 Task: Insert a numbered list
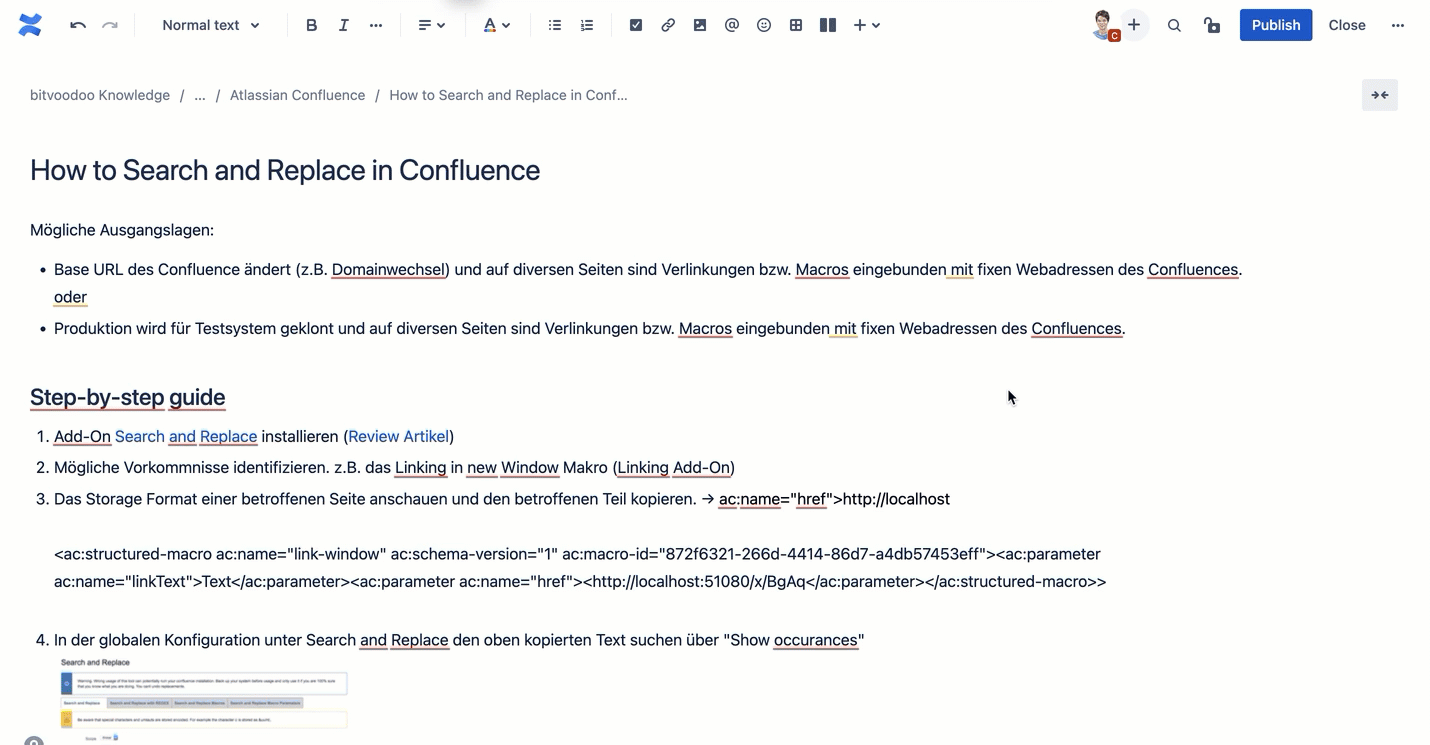[x=587, y=25]
